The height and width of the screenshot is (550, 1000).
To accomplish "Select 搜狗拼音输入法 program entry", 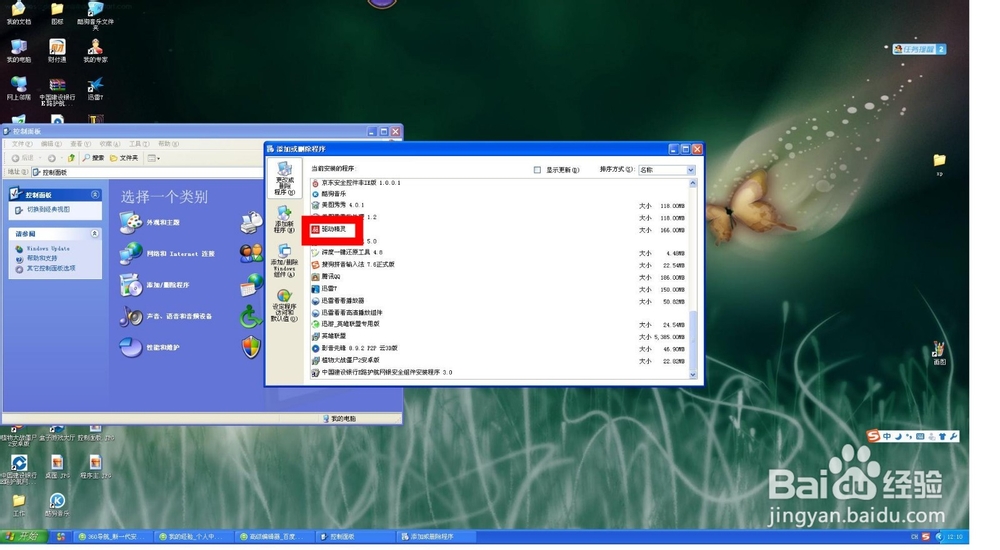I will point(353,264).
